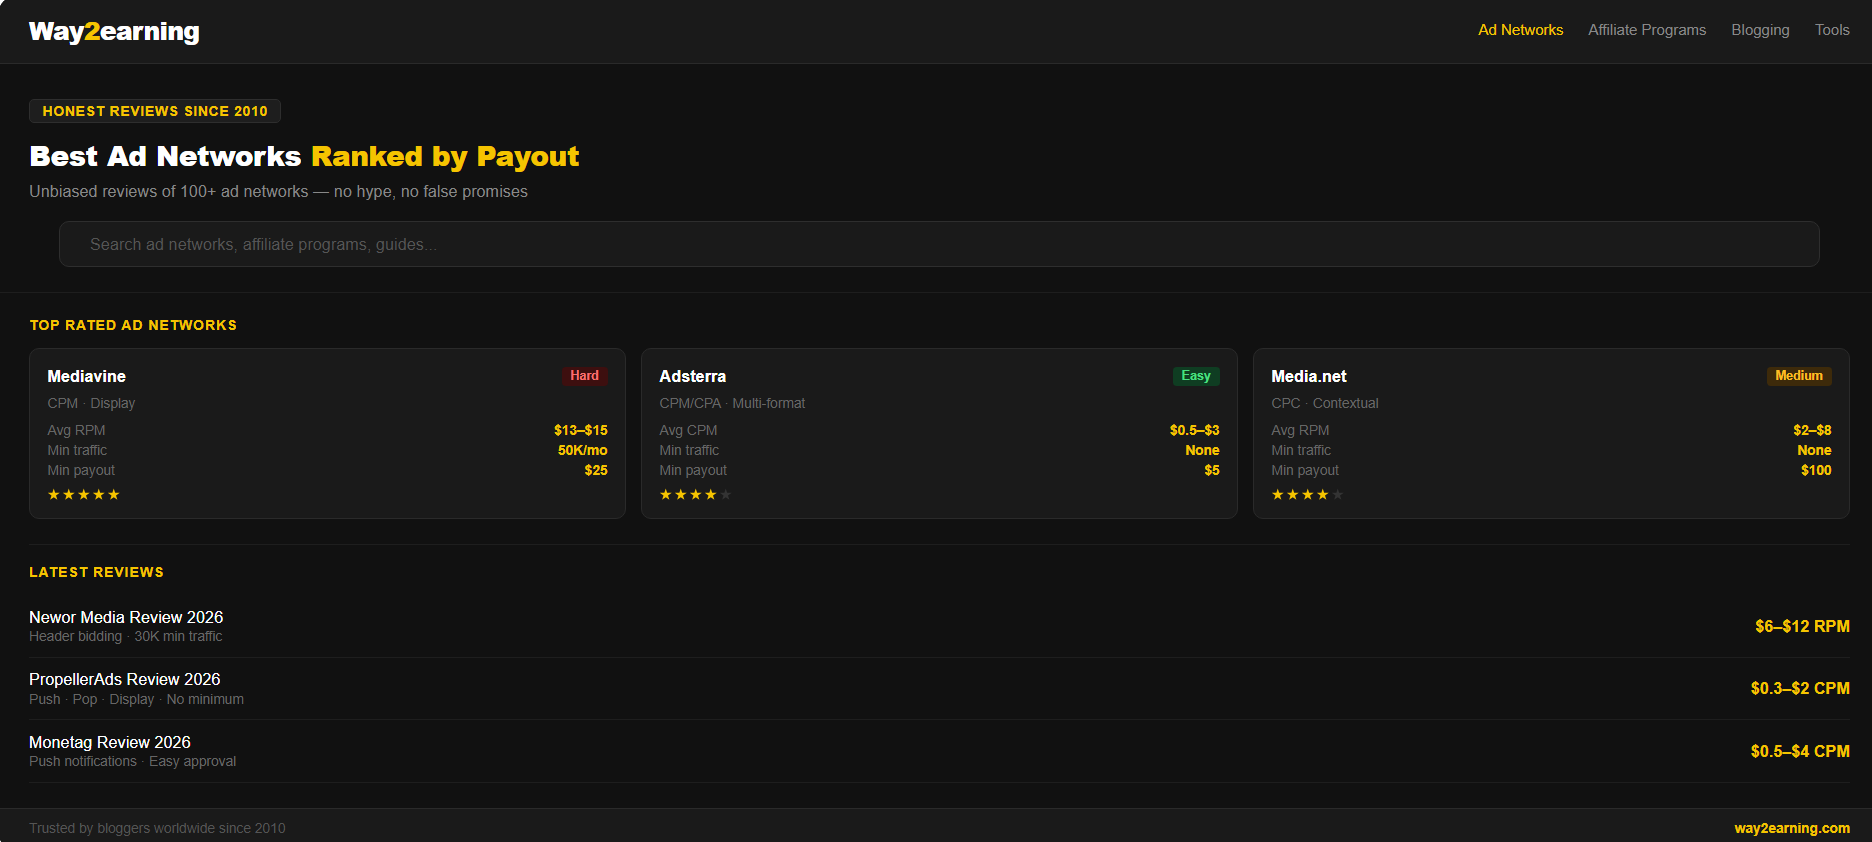The height and width of the screenshot is (842, 1872).
Task: Click the Easy difficulty badge on Adsterra
Action: pyautogui.click(x=1196, y=376)
